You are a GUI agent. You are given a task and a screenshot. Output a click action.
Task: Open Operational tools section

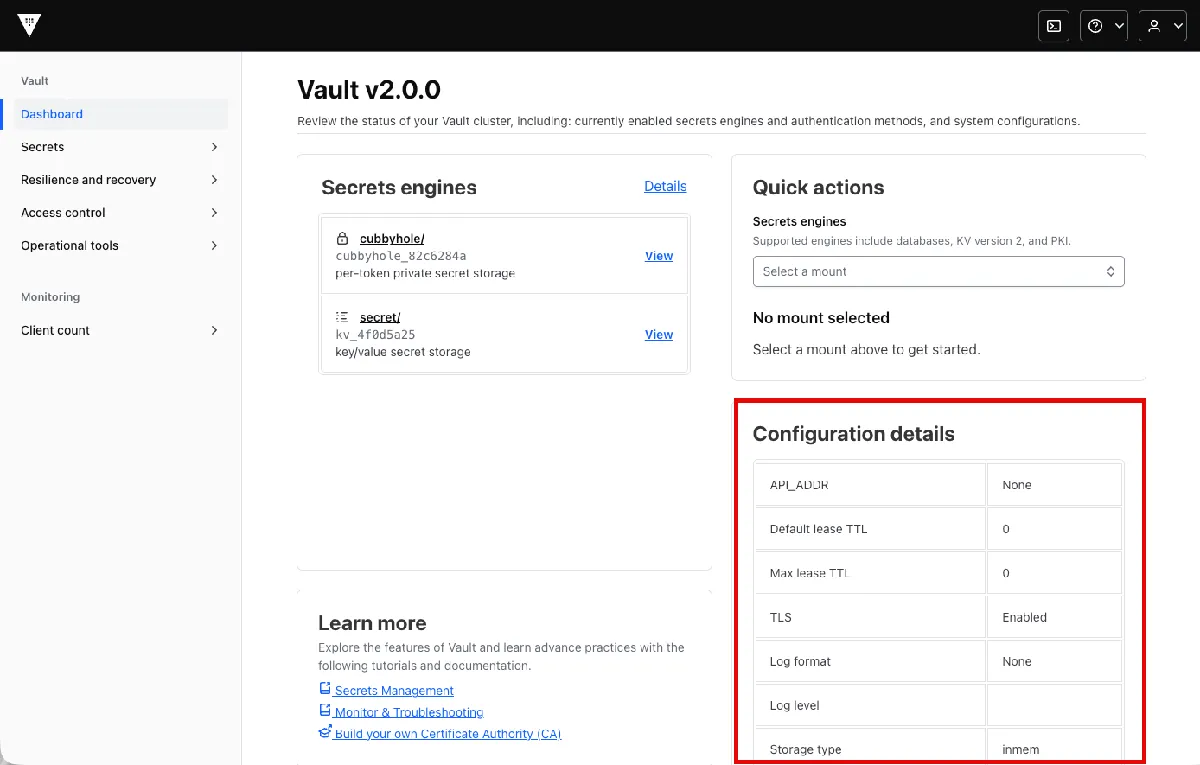(x=120, y=246)
